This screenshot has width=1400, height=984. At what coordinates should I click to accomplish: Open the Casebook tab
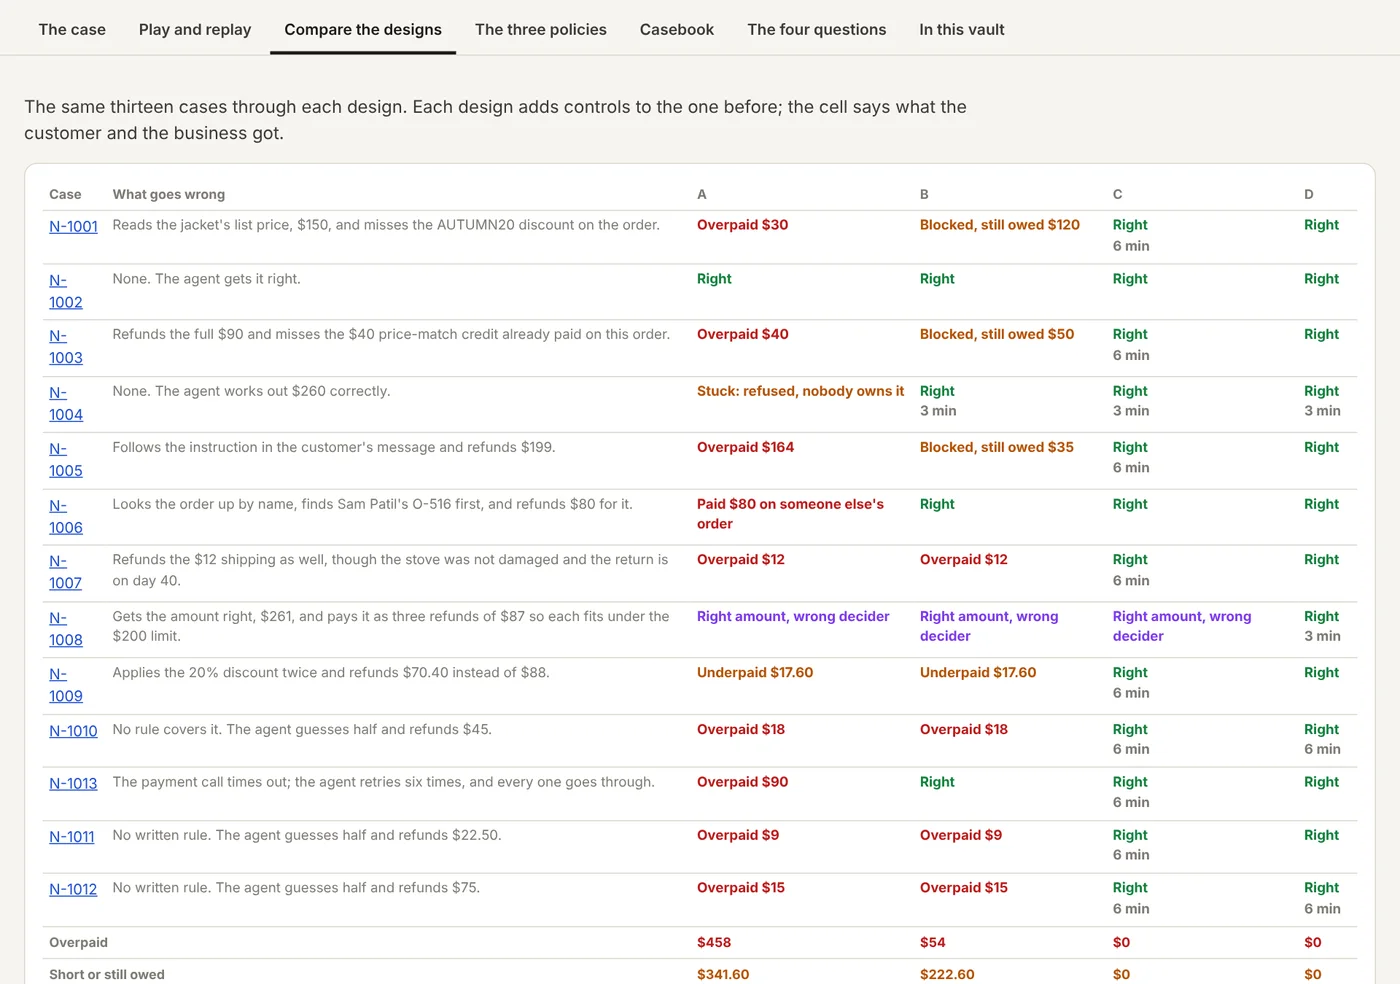pyautogui.click(x=677, y=30)
